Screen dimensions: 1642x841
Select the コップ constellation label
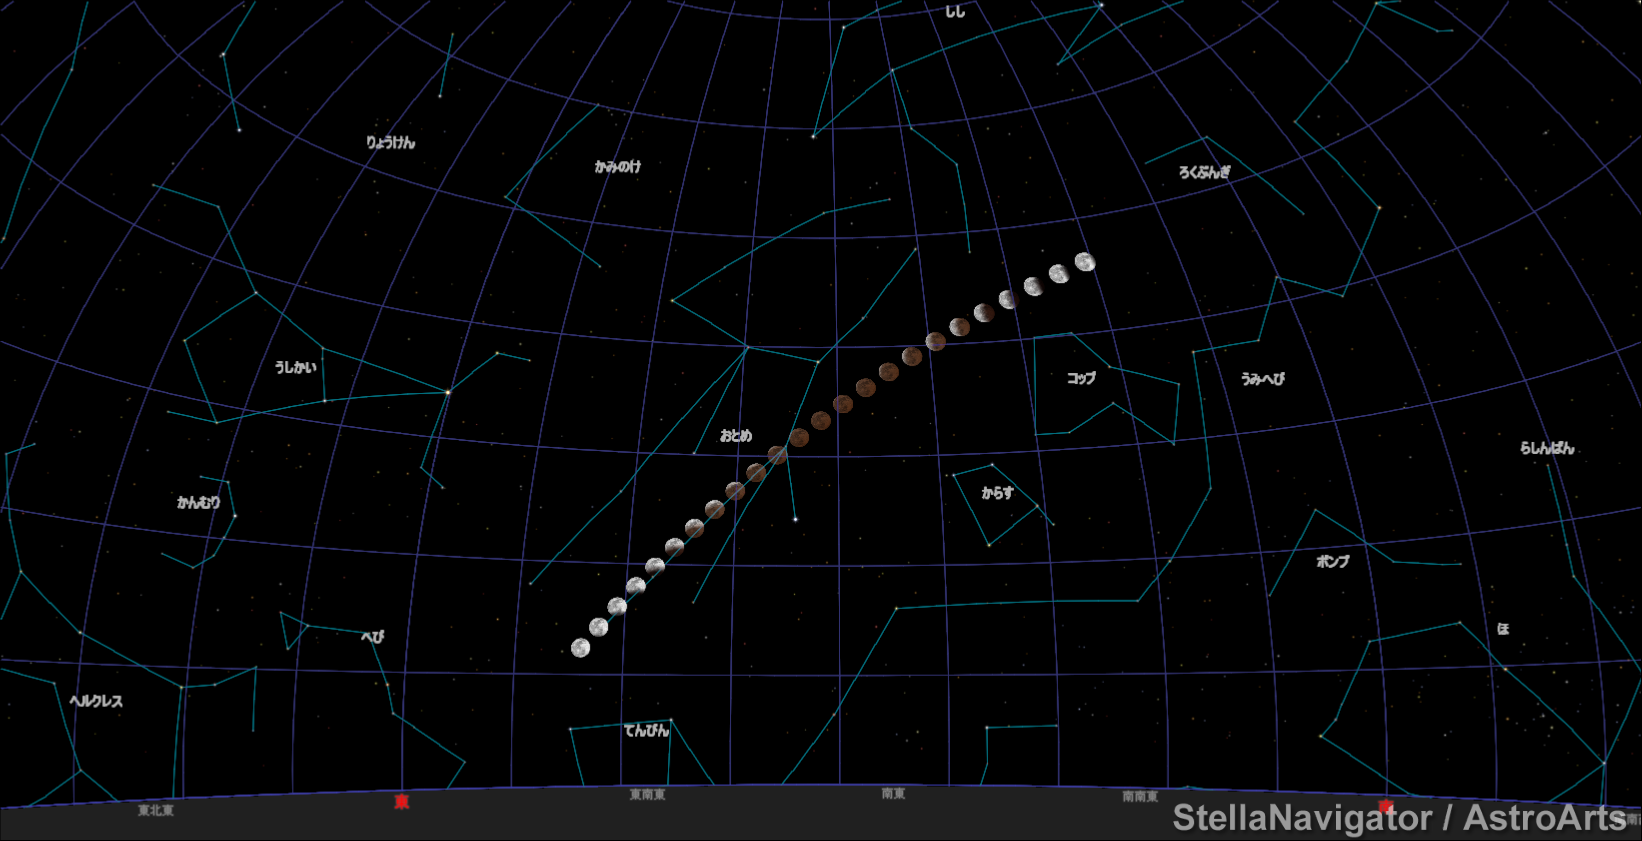click(x=1081, y=378)
